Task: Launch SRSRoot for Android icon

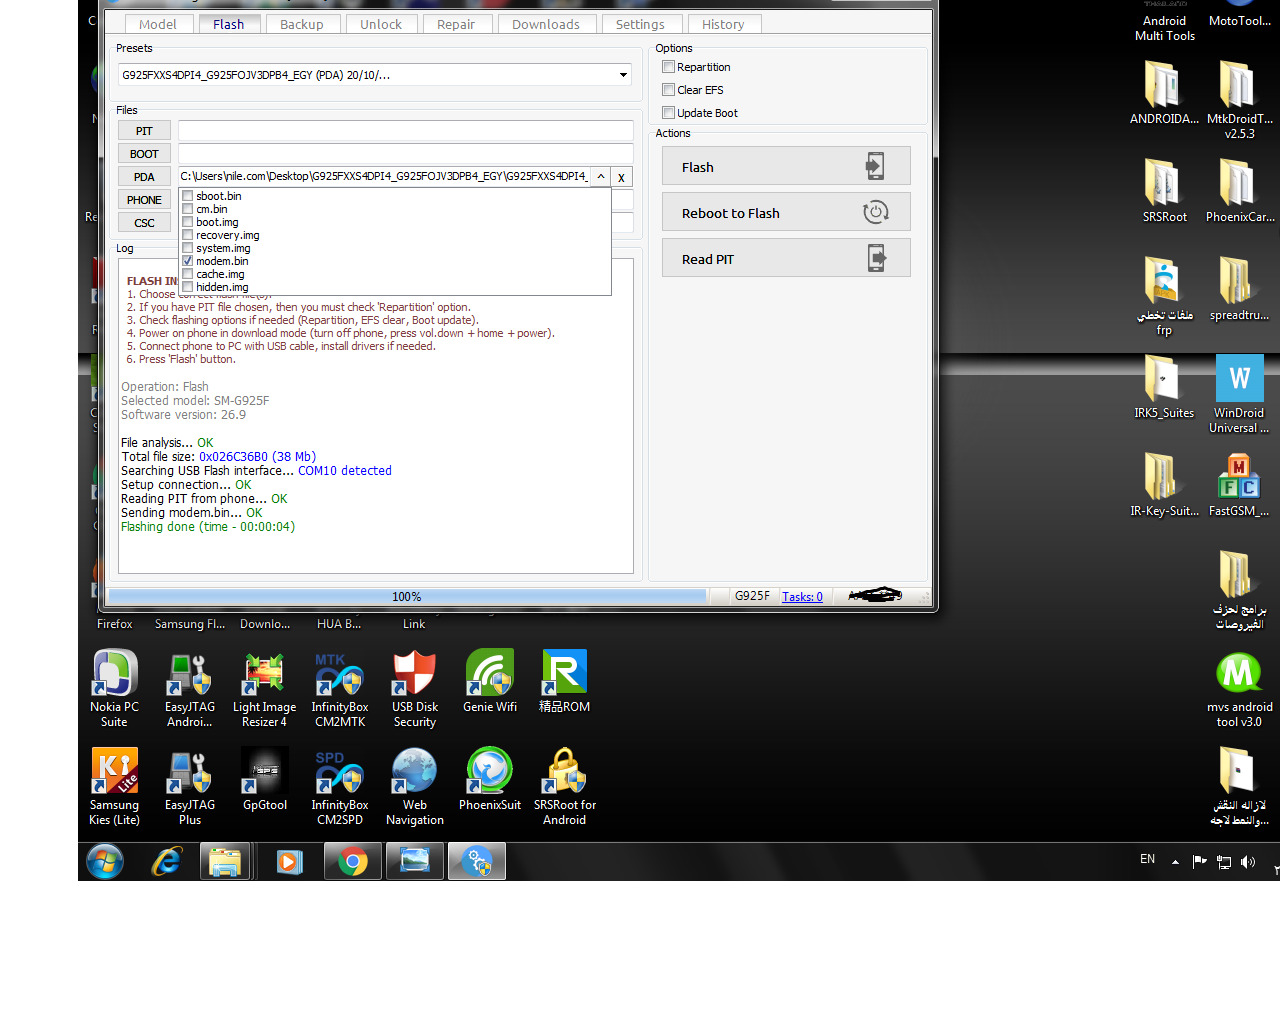Action: click(565, 785)
